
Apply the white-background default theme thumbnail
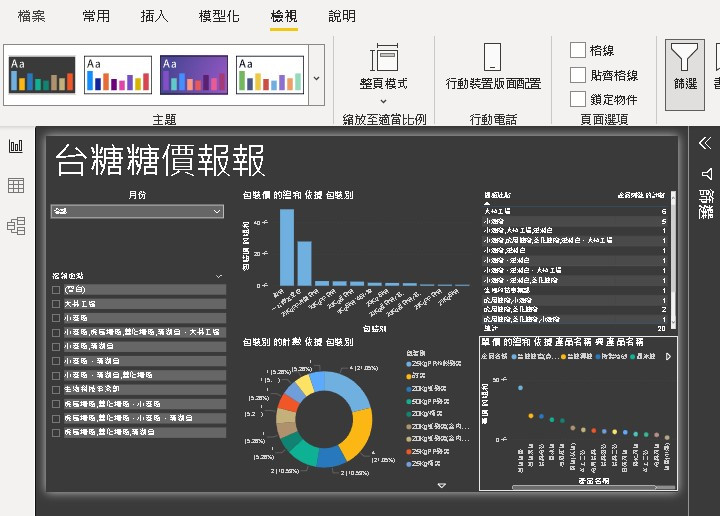coord(118,75)
